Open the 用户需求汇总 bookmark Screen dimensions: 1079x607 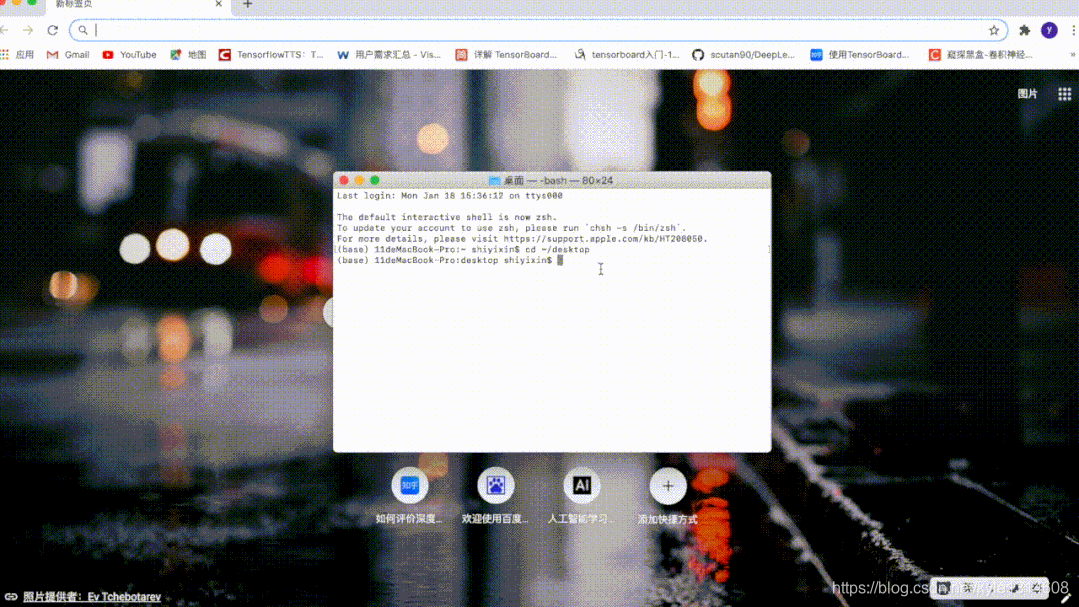(x=389, y=55)
